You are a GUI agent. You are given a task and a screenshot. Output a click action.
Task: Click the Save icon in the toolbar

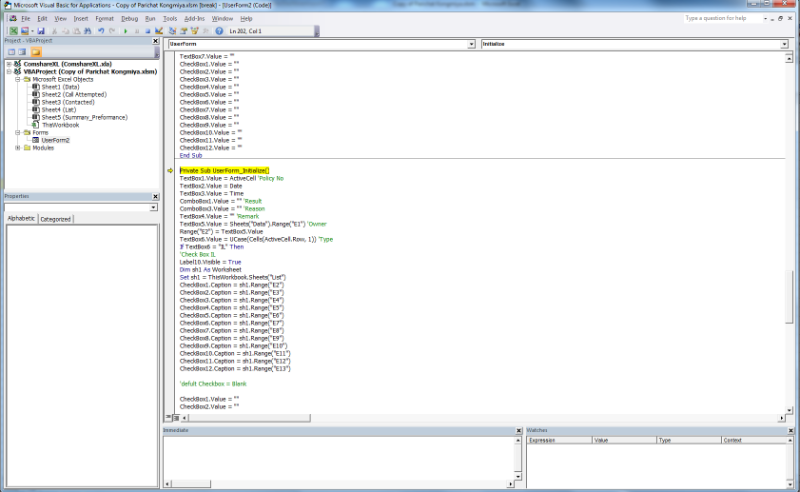point(41,31)
